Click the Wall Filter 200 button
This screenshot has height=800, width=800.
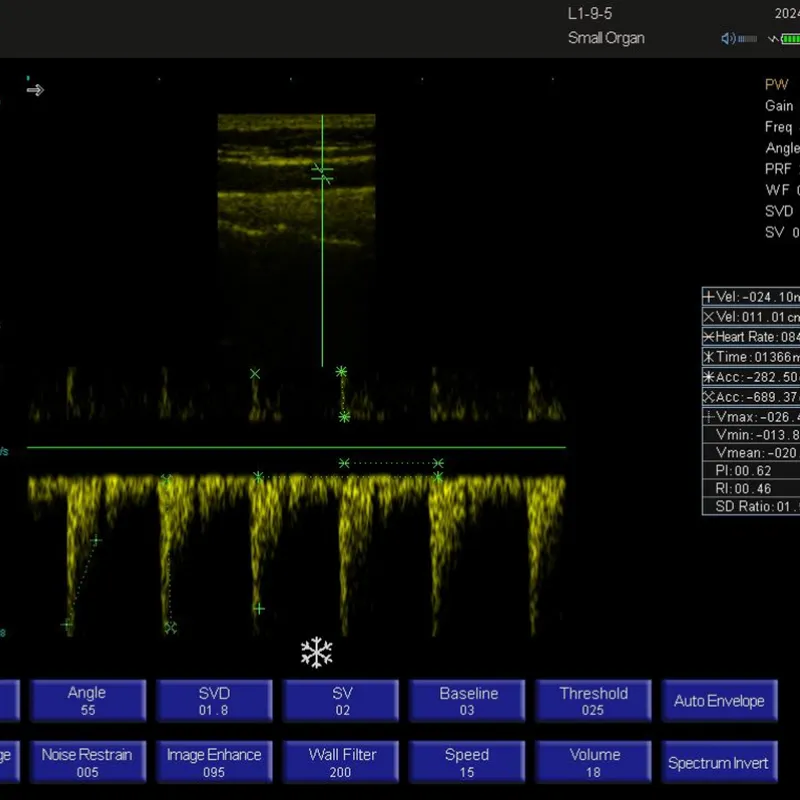tap(340, 761)
